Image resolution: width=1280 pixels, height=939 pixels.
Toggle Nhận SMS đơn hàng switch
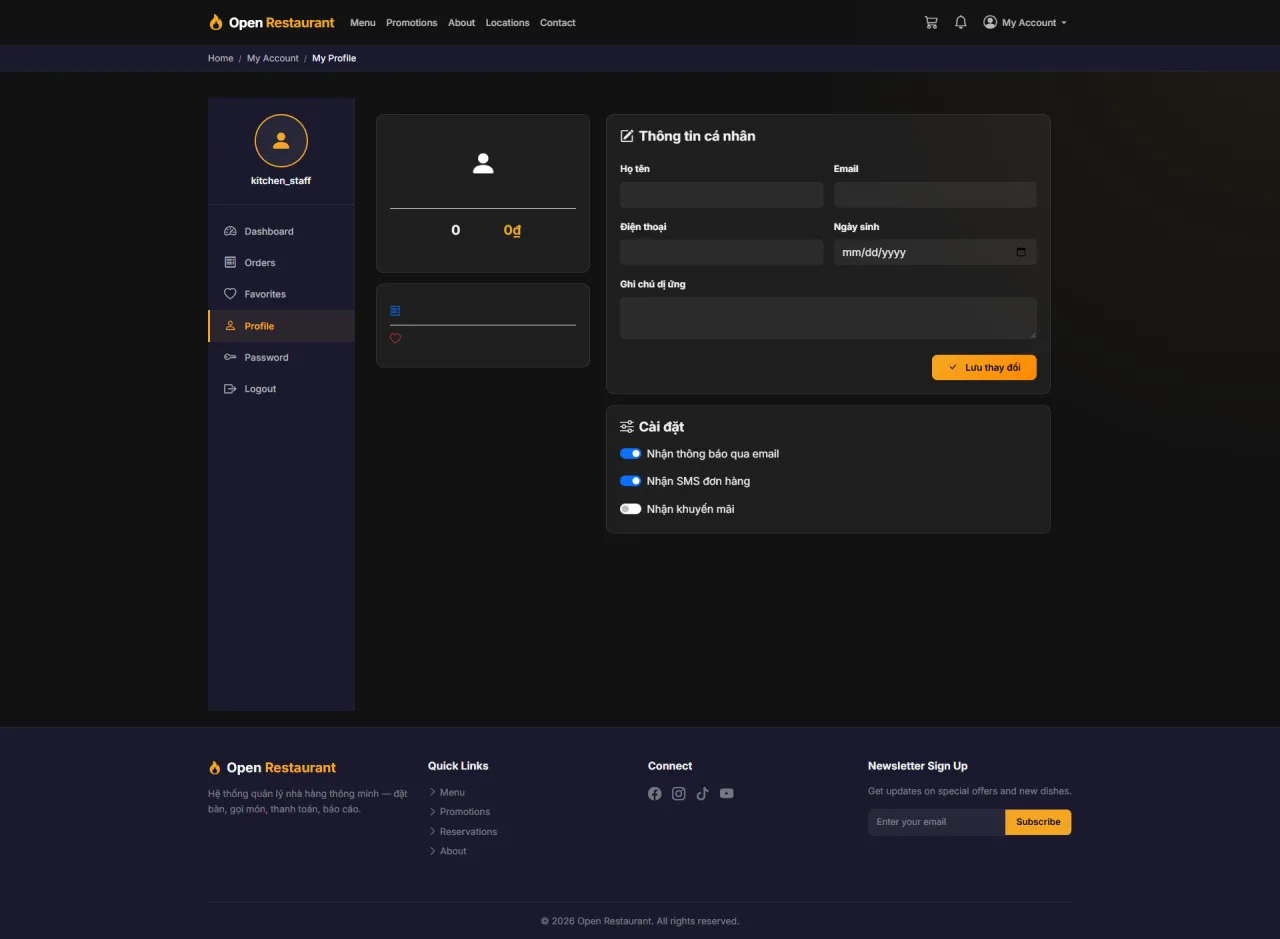pyautogui.click(x=631, y=481)
